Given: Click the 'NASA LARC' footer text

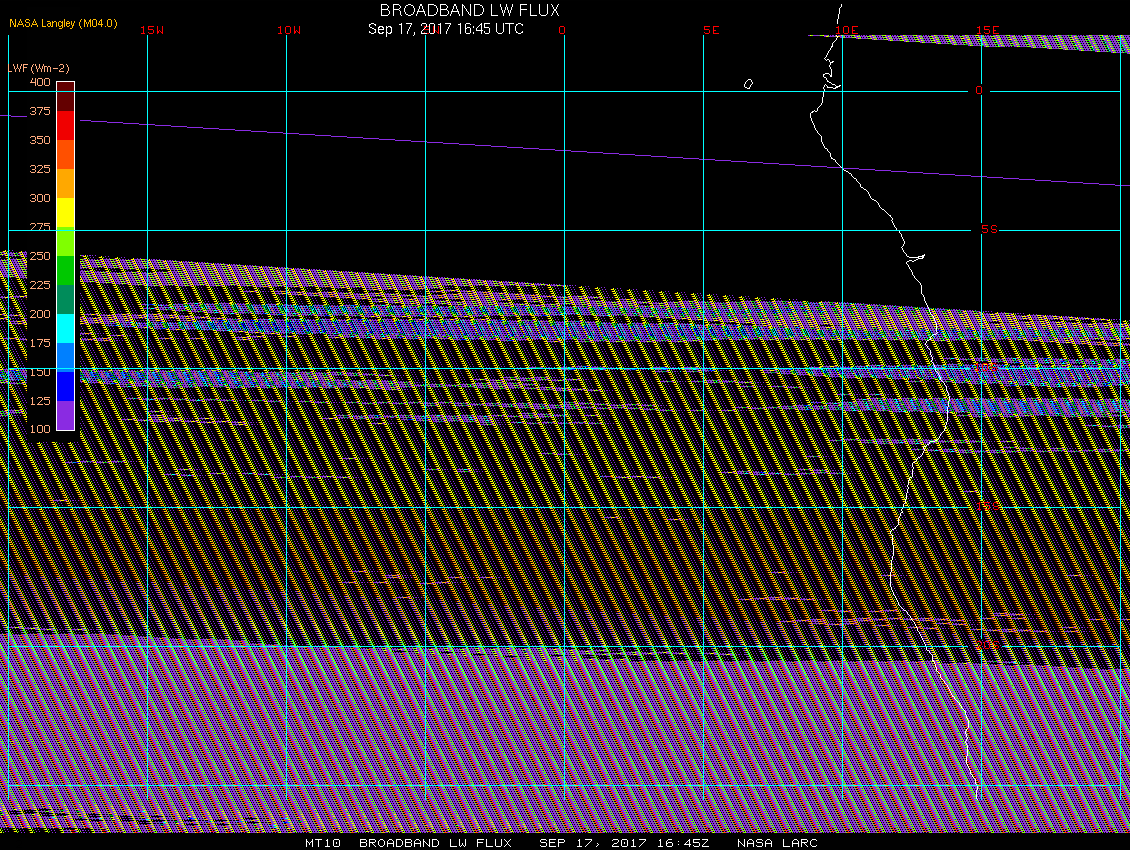Looking at the screenshot, I should tap(777, 843).
